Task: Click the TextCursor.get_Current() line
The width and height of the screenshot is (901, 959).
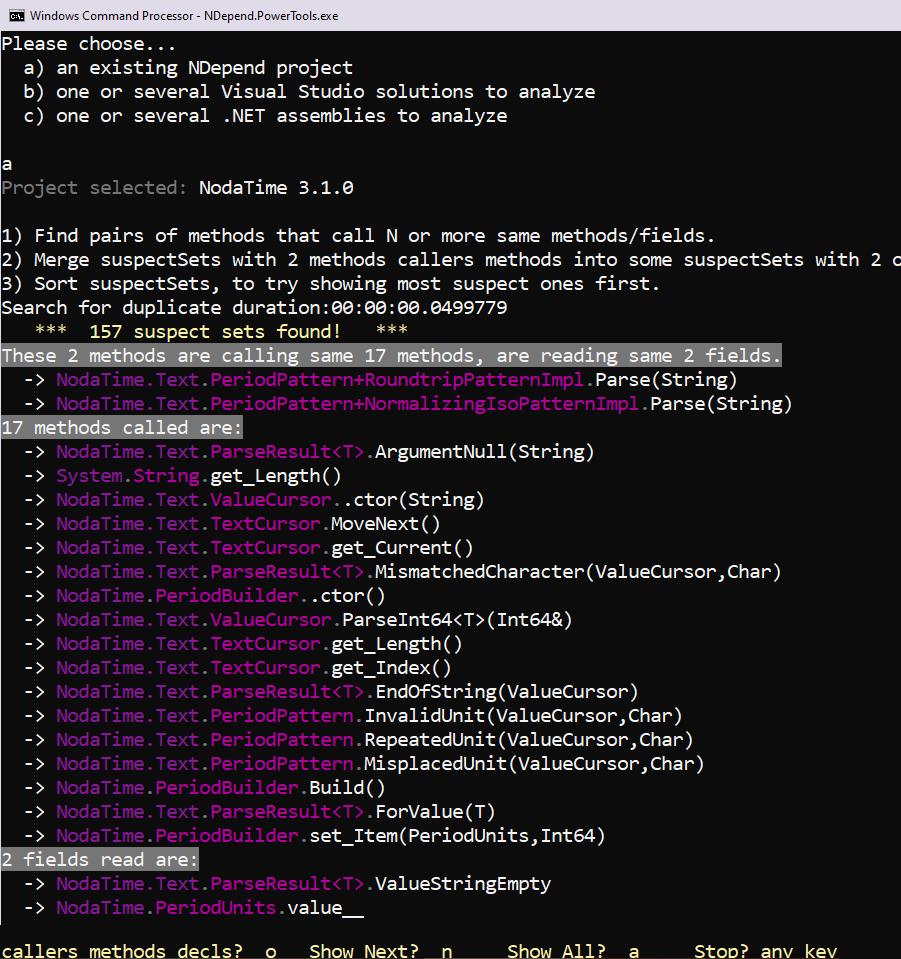Action: 248,547
